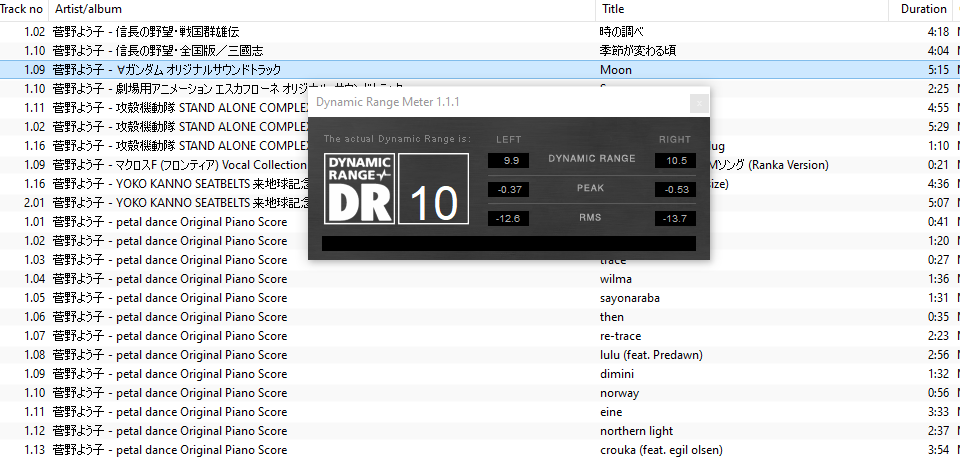The width and height of the screenshot is (960, 465).
Task: Sort playlist by Duration column header
Action: point(921,9)
